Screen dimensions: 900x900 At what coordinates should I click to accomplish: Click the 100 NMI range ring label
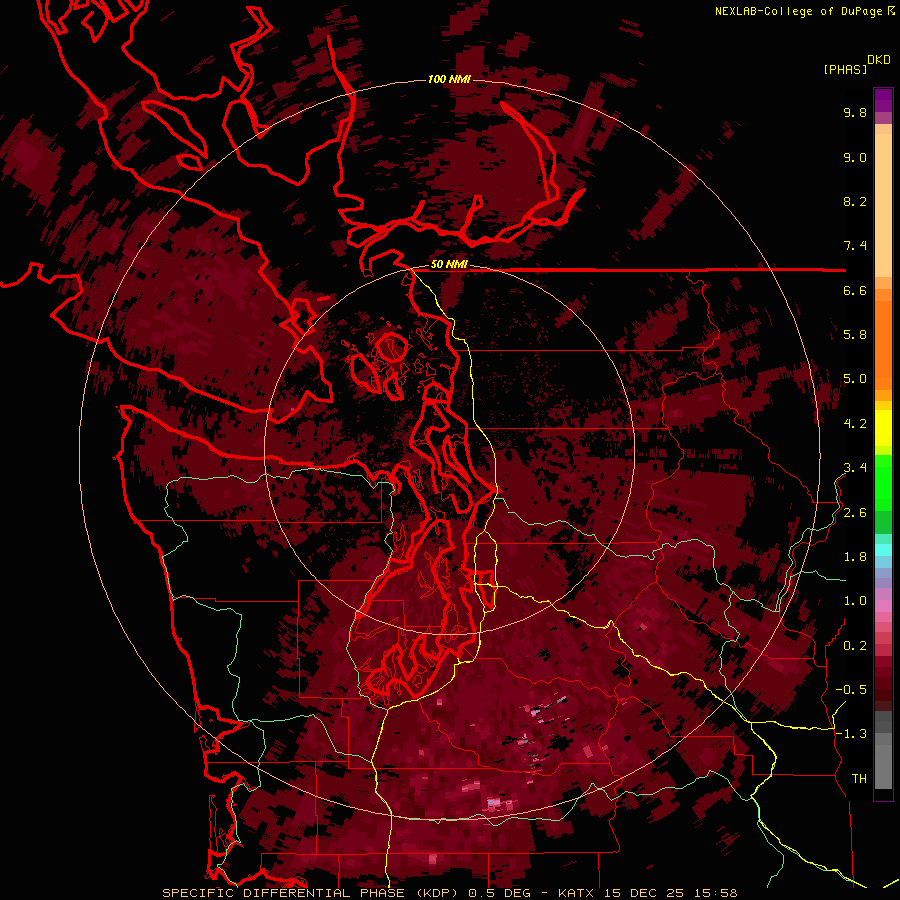(x=449, y=79)
